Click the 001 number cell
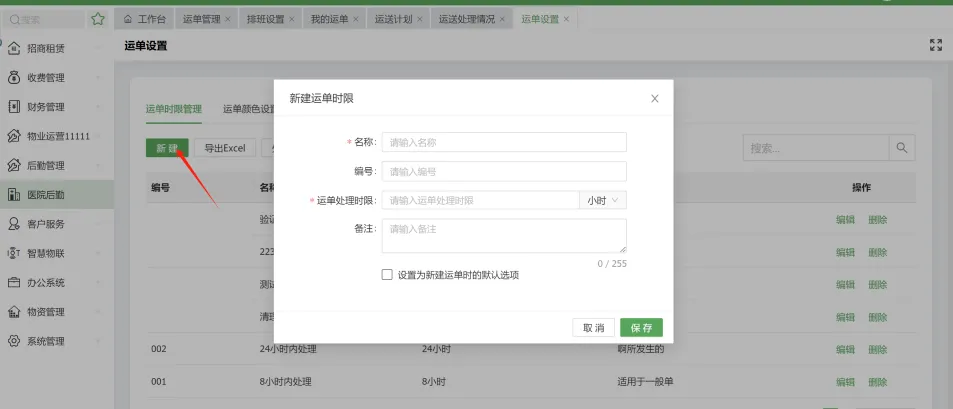The width and height of the screenshot is (953, 409). pyautogui.click(x=159, y=382)
